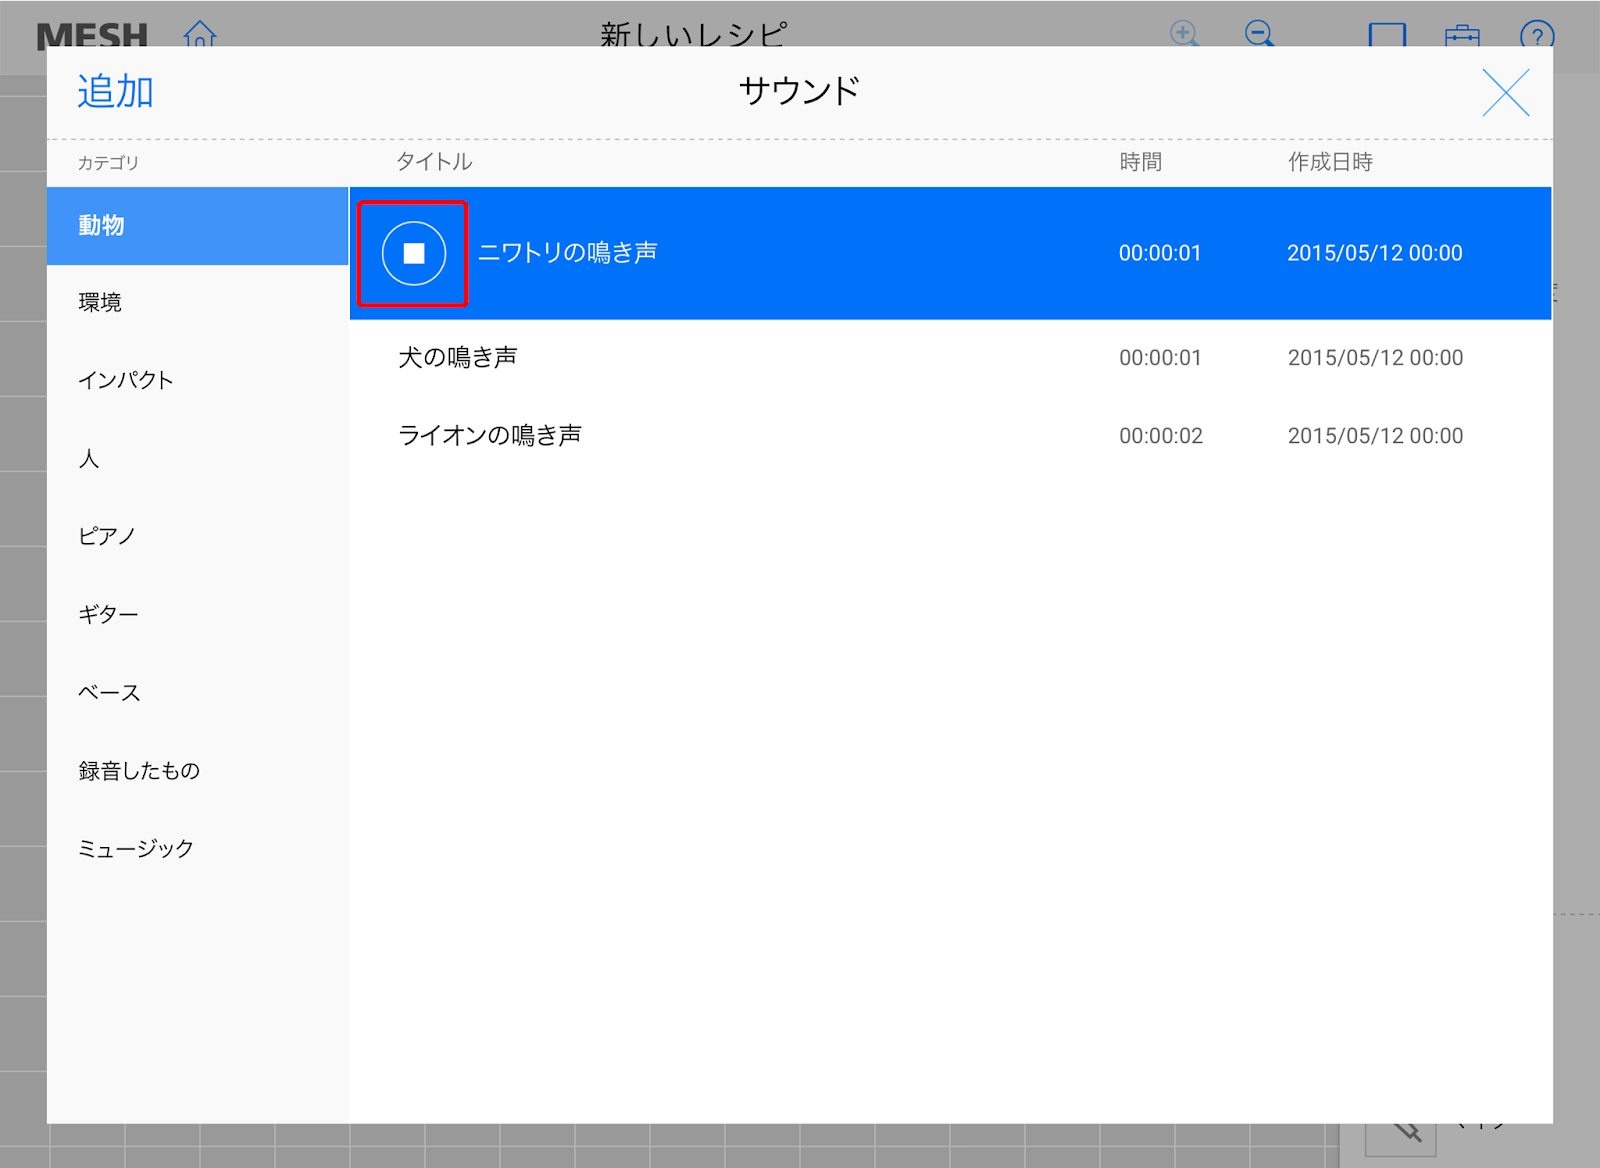Click the home icon in MESH header

(200, 34)
